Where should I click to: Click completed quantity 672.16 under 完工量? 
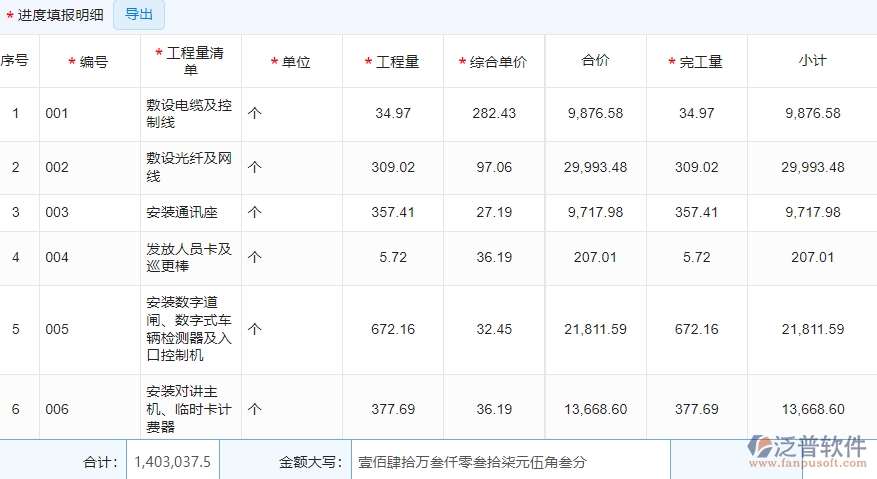(696, 329)
